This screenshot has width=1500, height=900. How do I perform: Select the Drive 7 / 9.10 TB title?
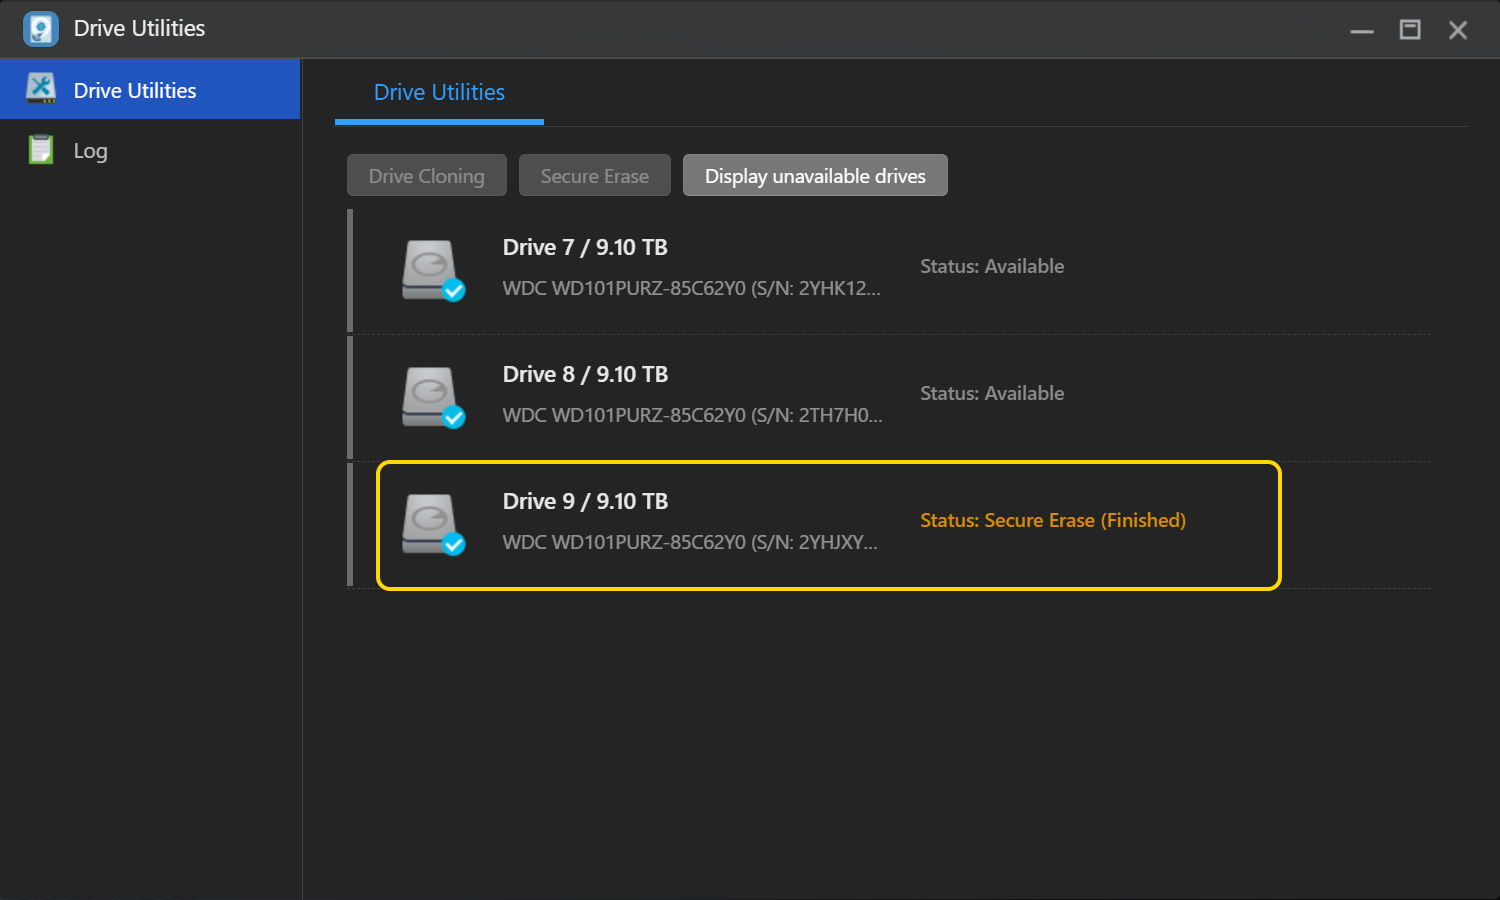585,247
